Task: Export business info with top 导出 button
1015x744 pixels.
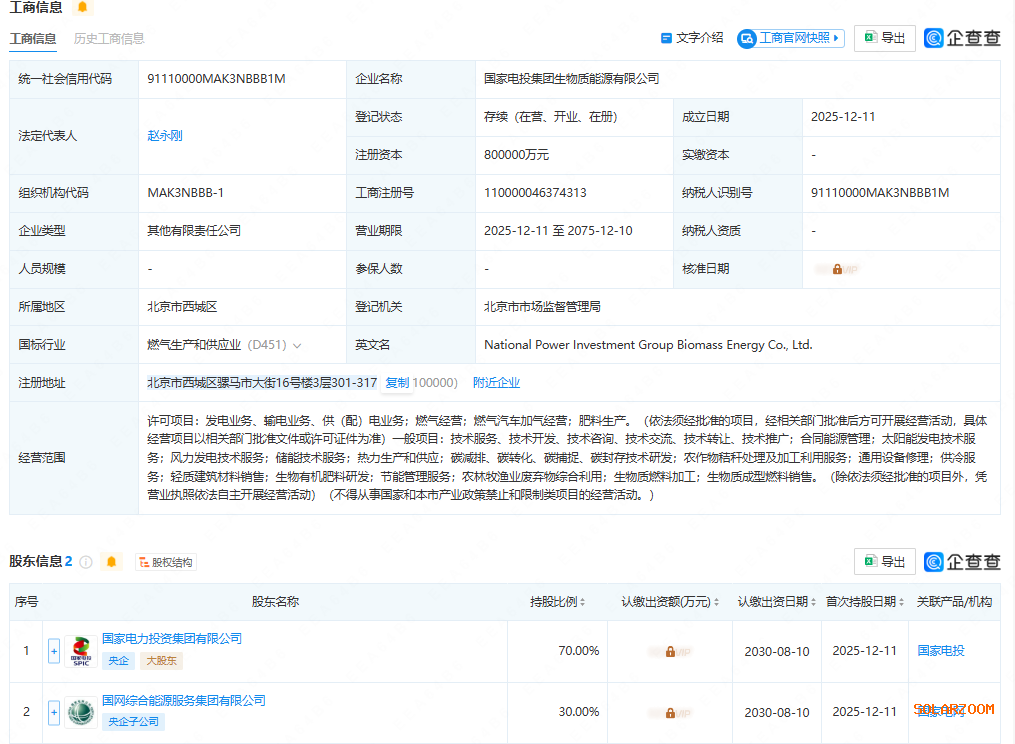Action: point(884,38)
